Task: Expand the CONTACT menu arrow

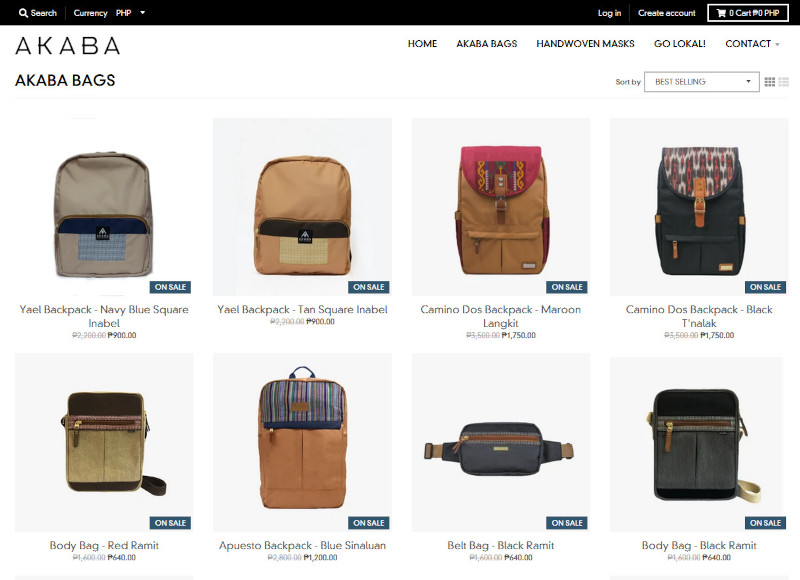Action: (x=778, y=44)
